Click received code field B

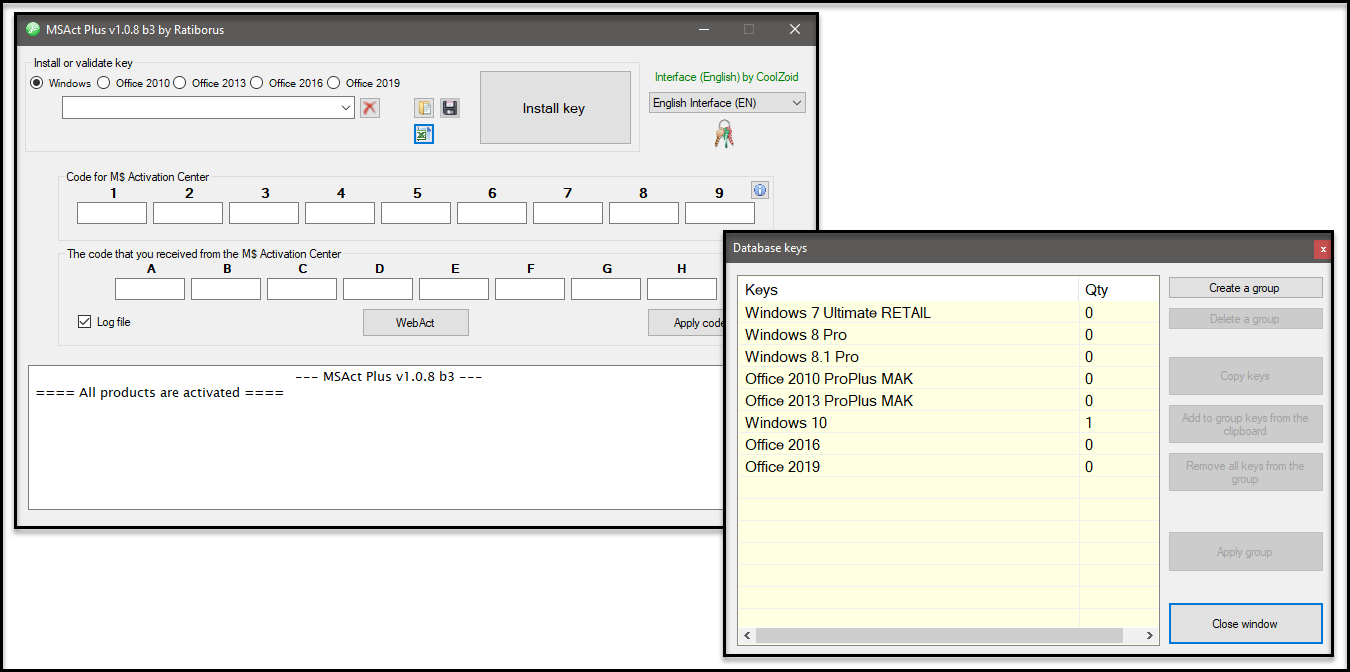coord(226,289)
